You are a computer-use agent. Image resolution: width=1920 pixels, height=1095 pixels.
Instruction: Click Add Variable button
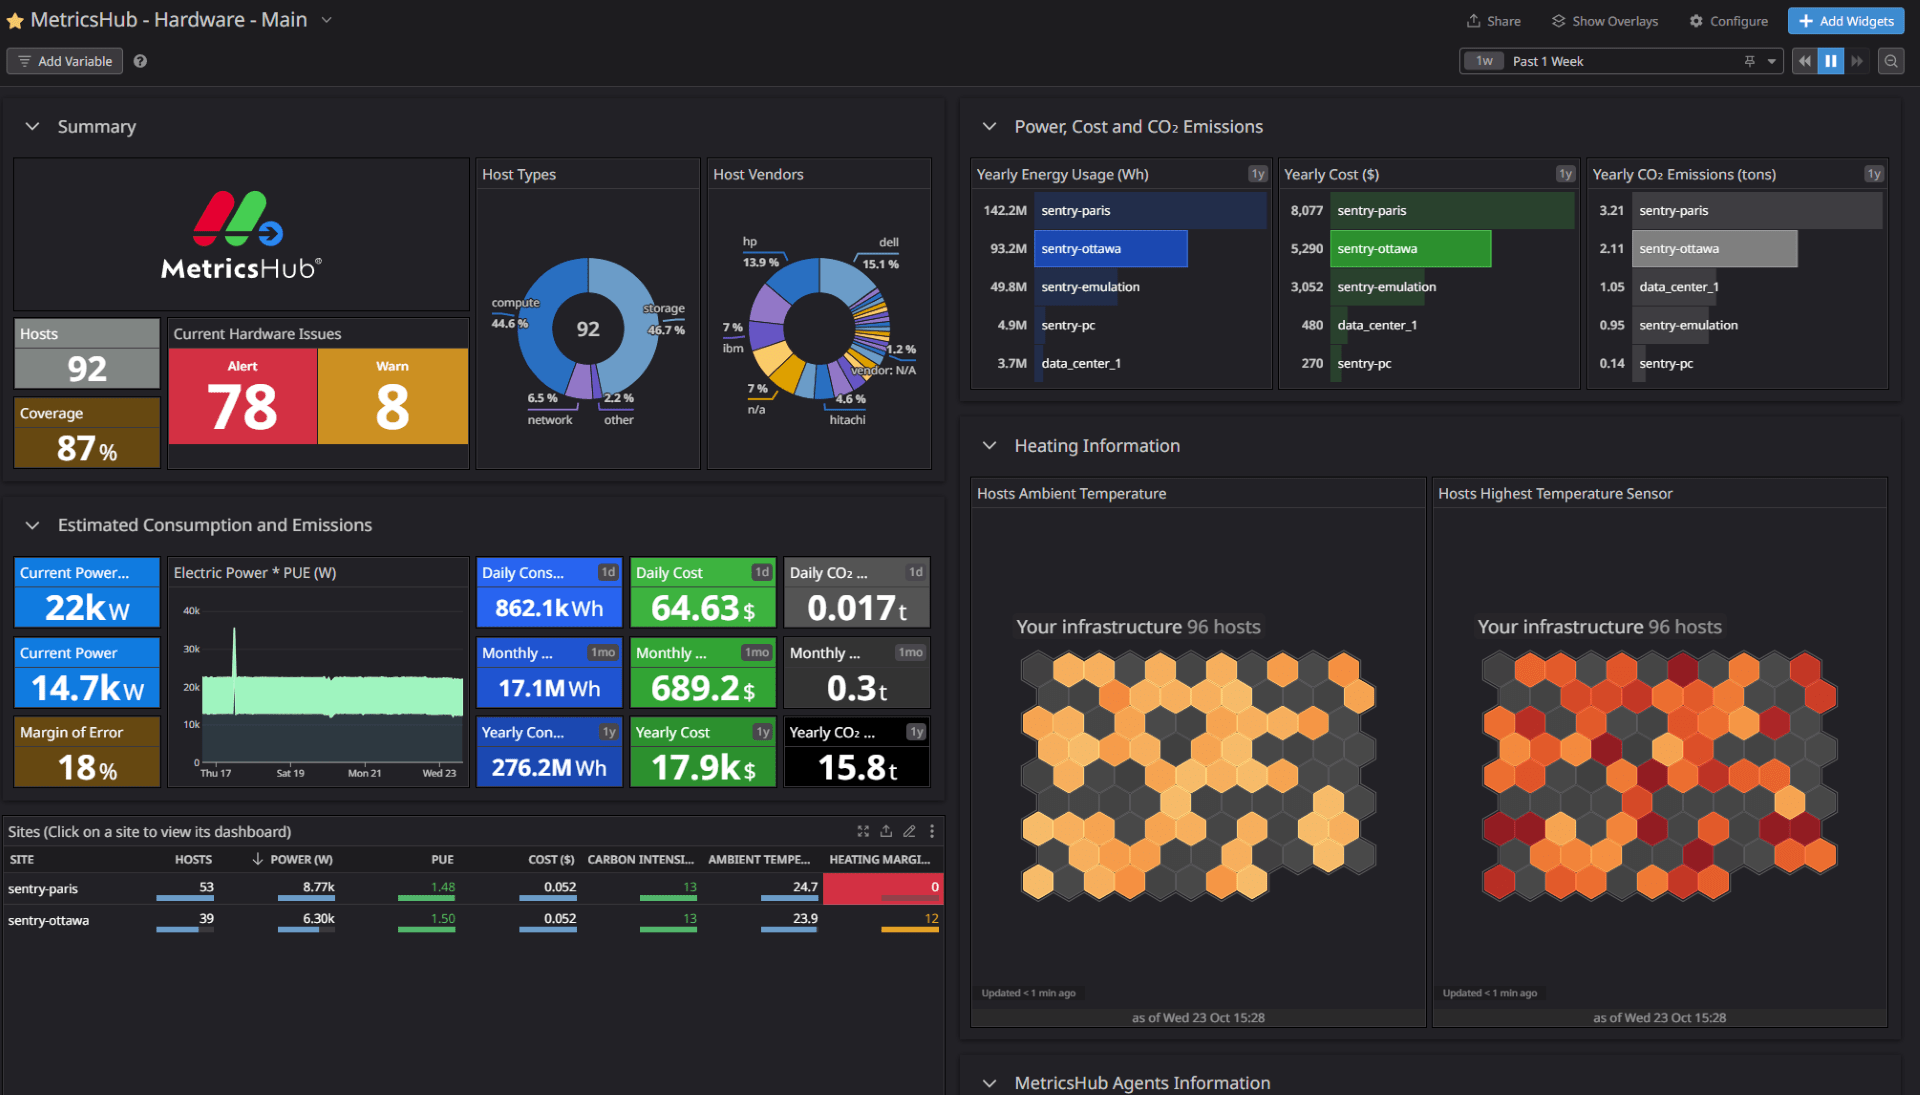pyautogui.click(x=65, y=61)
